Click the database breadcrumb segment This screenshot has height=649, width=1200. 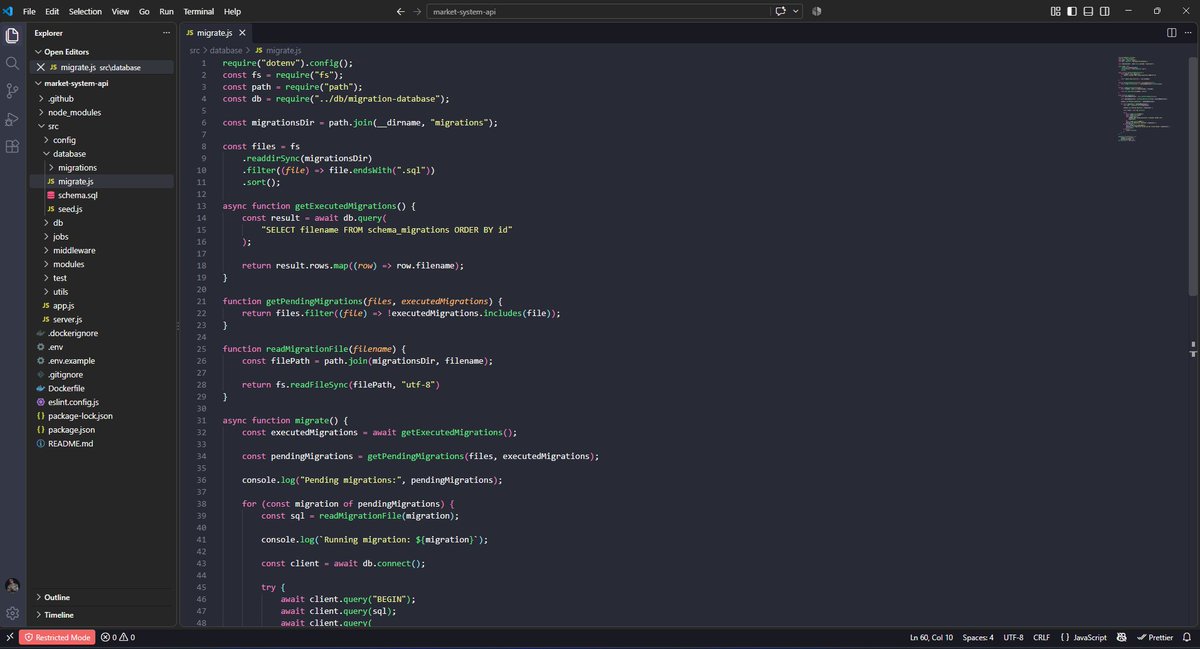[226, 49]
